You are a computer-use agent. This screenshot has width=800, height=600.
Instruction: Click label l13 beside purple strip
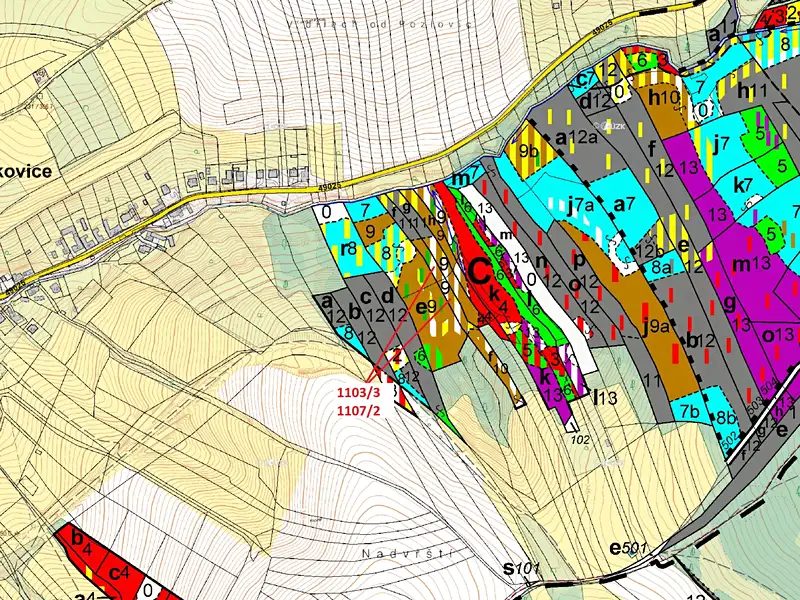point(605,397)
